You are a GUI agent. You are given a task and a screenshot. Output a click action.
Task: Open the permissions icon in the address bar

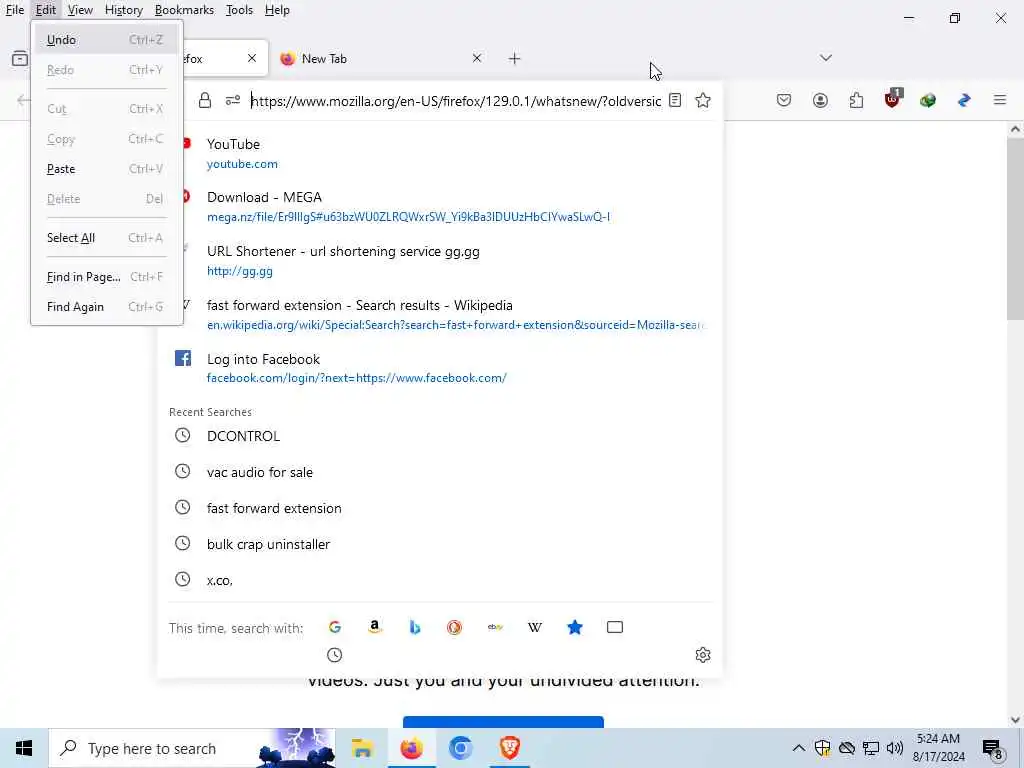(233, 101)
